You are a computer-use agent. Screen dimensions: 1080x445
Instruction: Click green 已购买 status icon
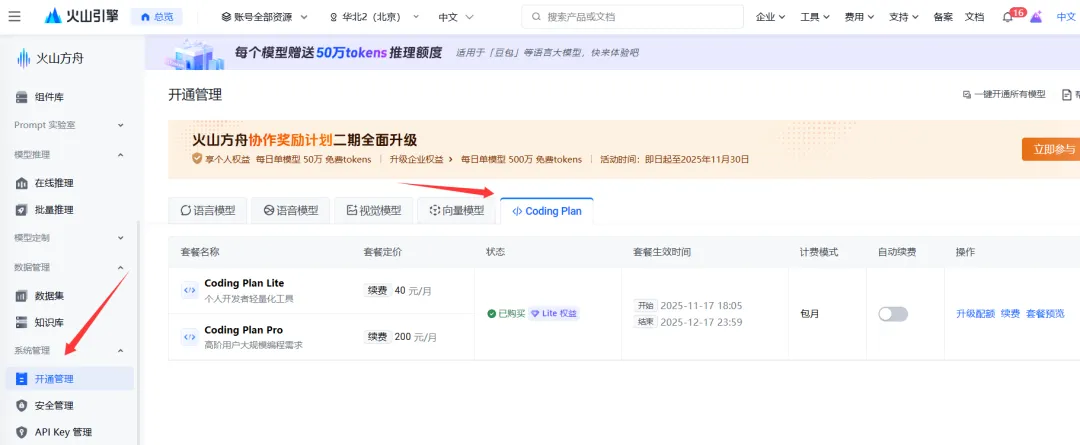pyautogui.click(x=492, y=313)
